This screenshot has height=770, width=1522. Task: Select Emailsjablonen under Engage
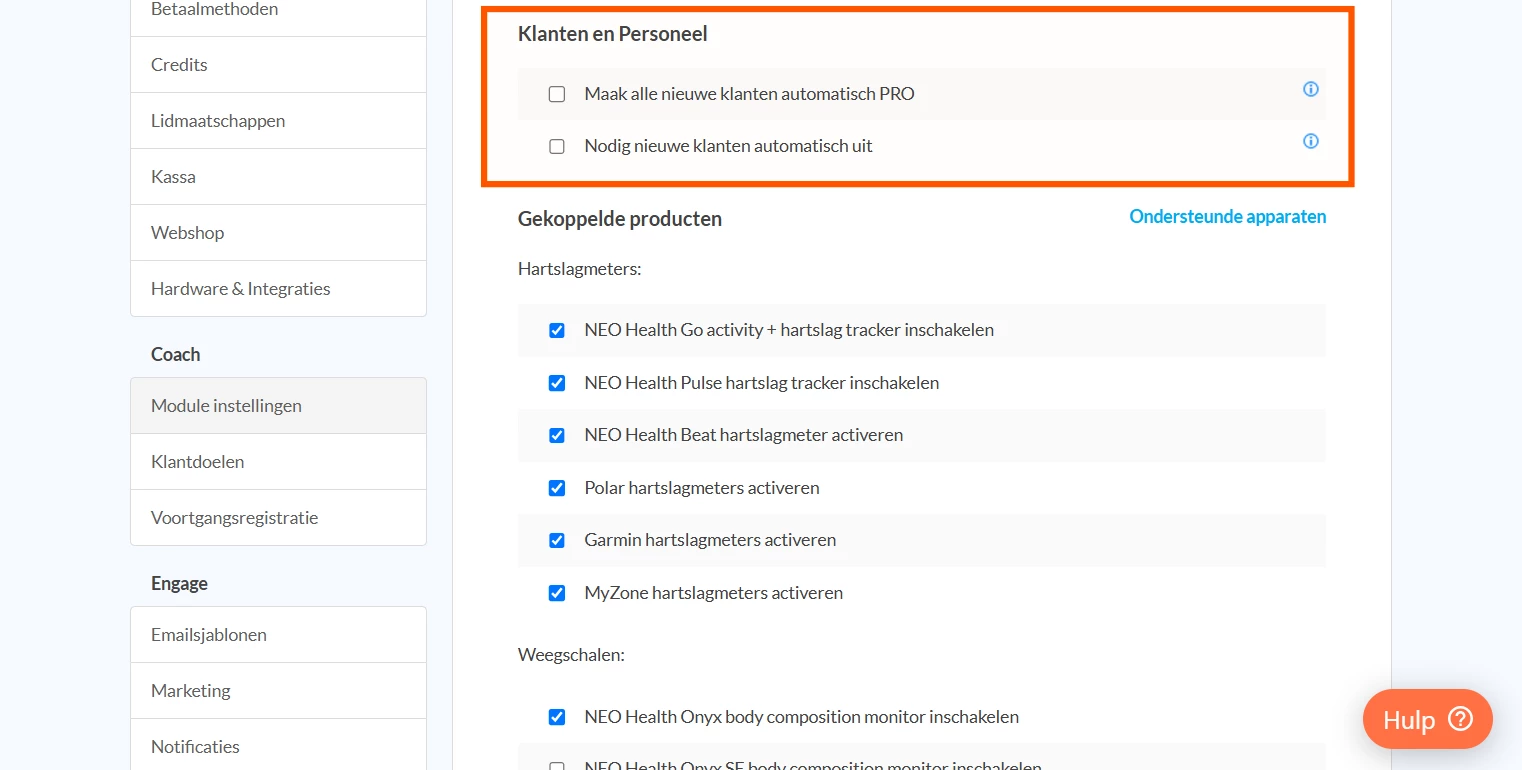208,635
